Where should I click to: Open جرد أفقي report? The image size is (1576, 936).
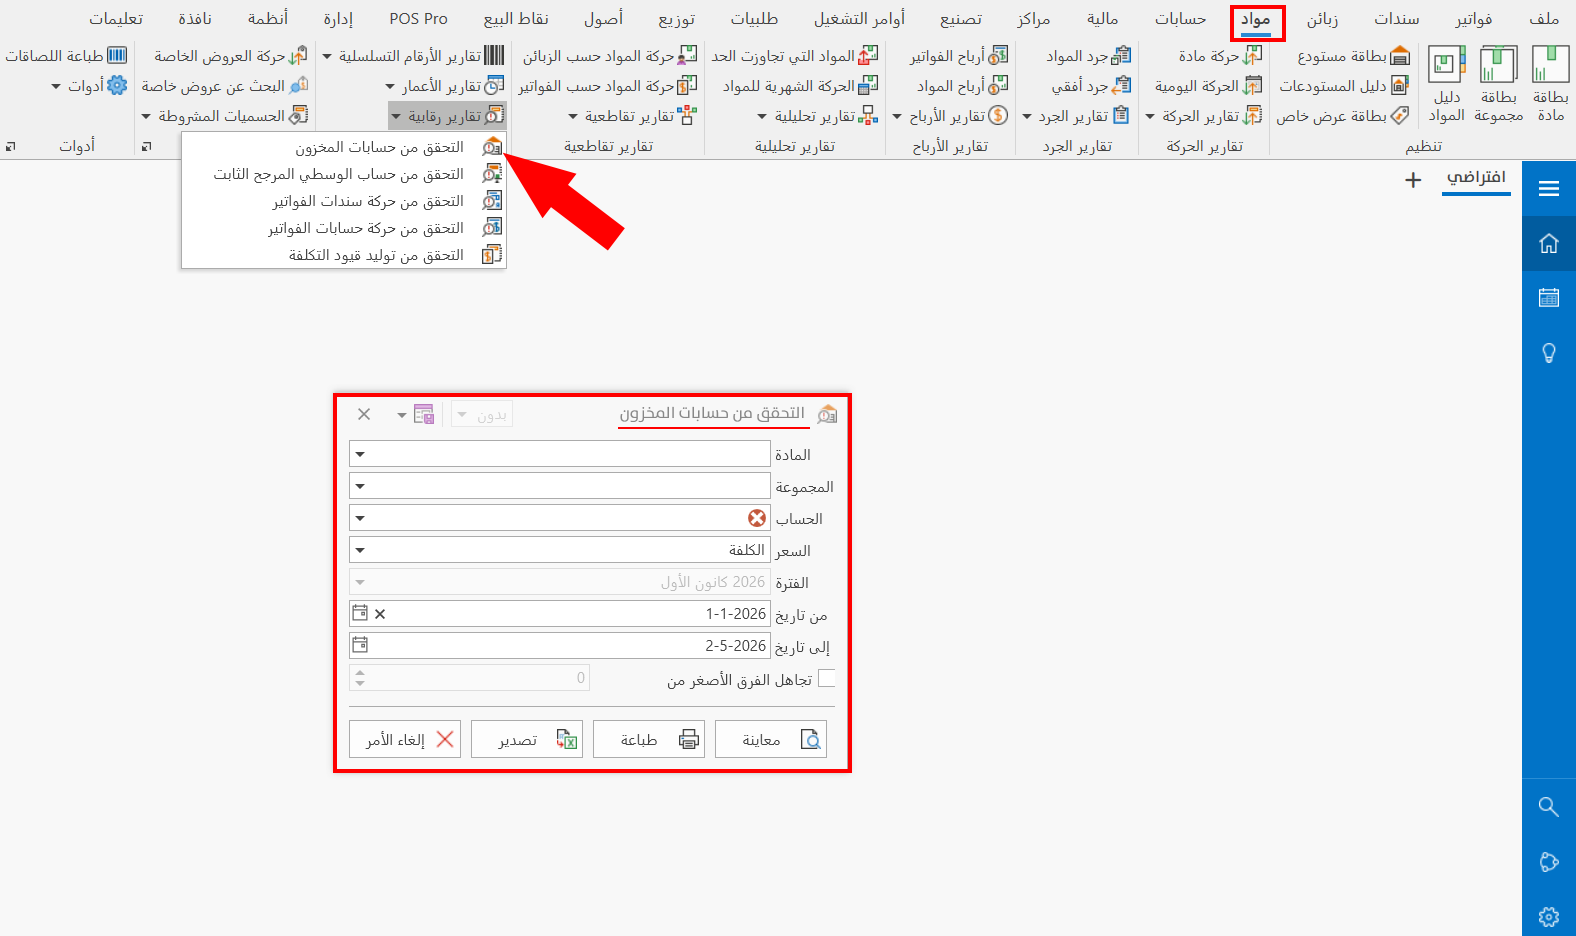(1091, 86)
